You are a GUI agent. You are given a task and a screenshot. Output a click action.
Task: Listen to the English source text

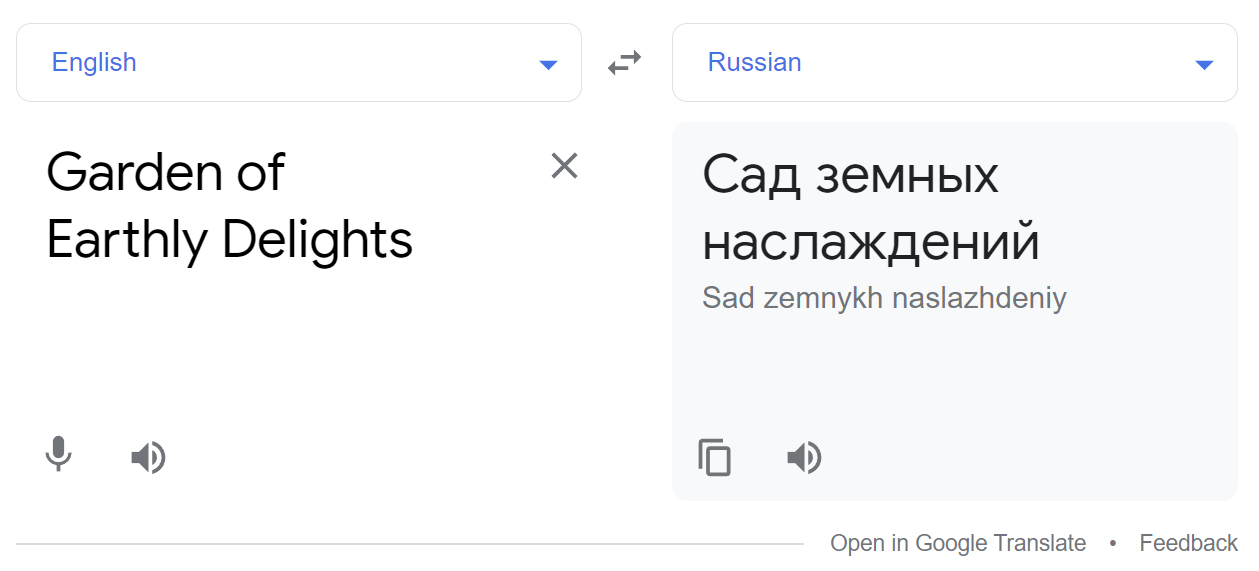(148, 458)
